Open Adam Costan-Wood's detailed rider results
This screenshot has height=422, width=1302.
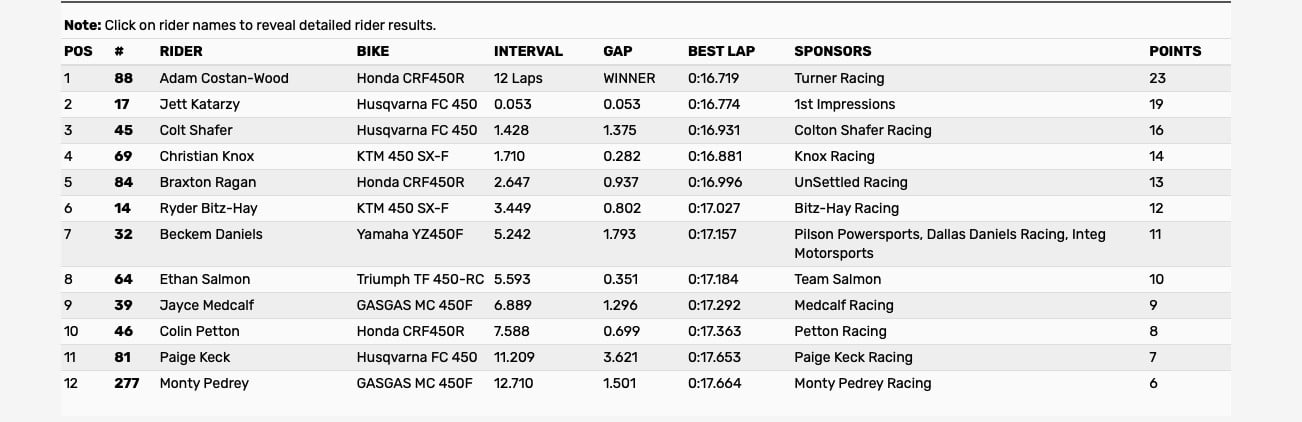[224, 78]
